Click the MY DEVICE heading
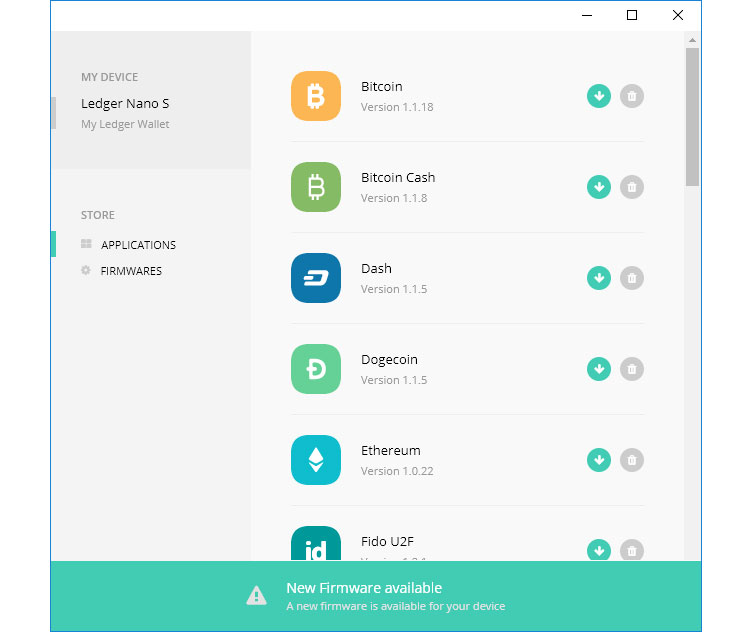This screenshot has height=632, width=752. (109, 77)
